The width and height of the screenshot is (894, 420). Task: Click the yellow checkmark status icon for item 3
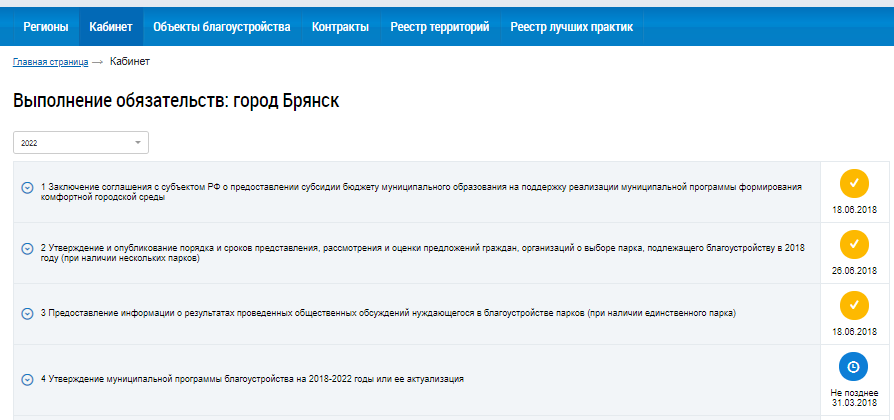[x=853, y=305]
